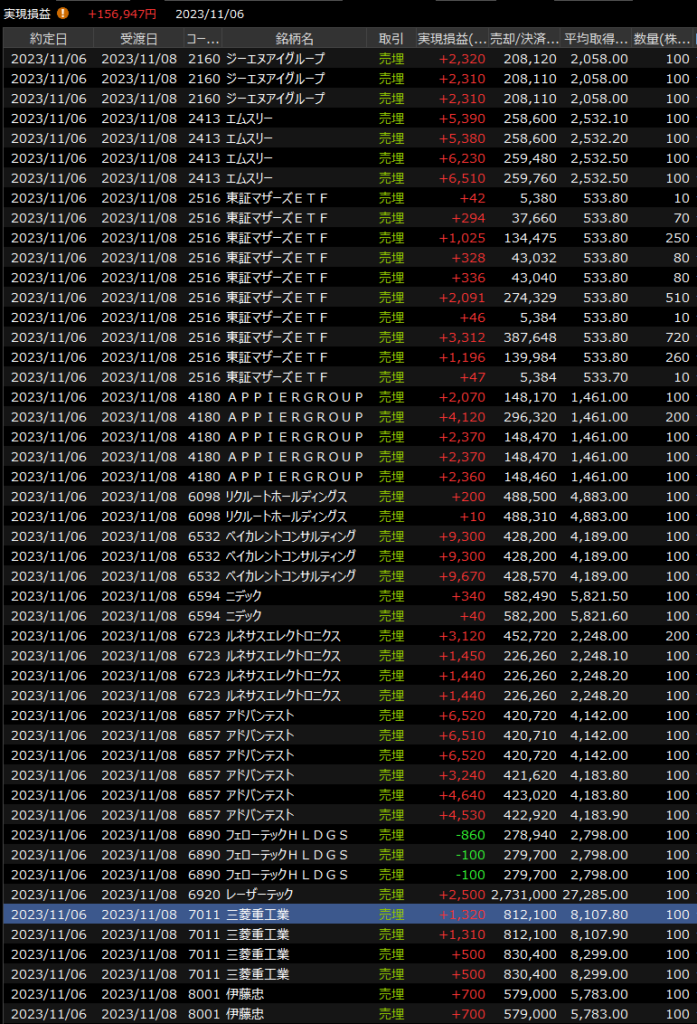Click the 取引 column header
The image size is (697, 1024).
coord(391,39)
